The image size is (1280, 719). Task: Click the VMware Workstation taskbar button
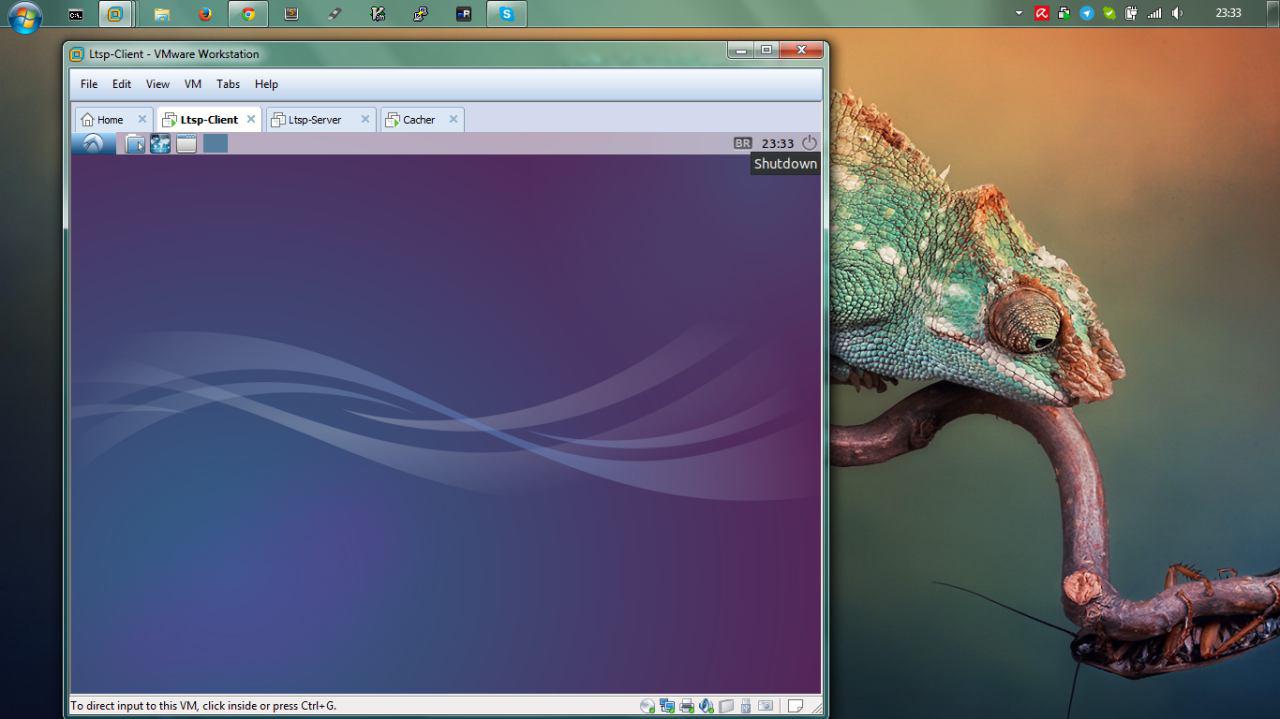click(x=115, y=14)
